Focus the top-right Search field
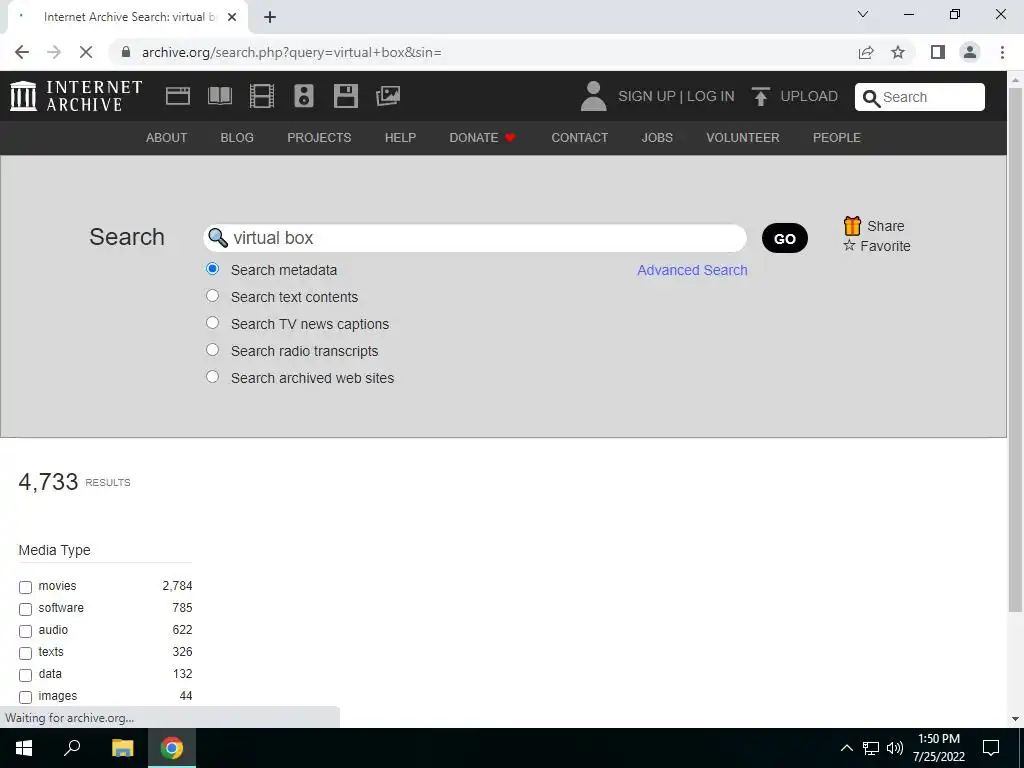Viewport: 1024px width, 768px height. click(920, 97)
